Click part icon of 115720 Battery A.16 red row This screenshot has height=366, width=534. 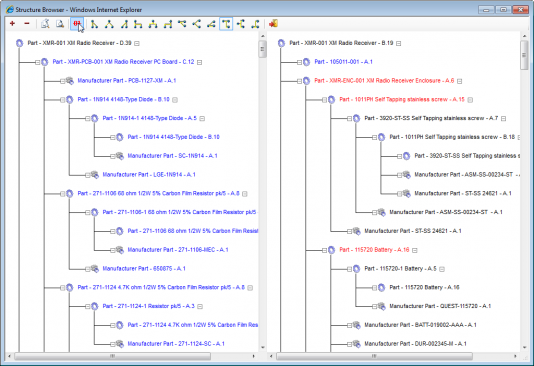pos(331,250)
